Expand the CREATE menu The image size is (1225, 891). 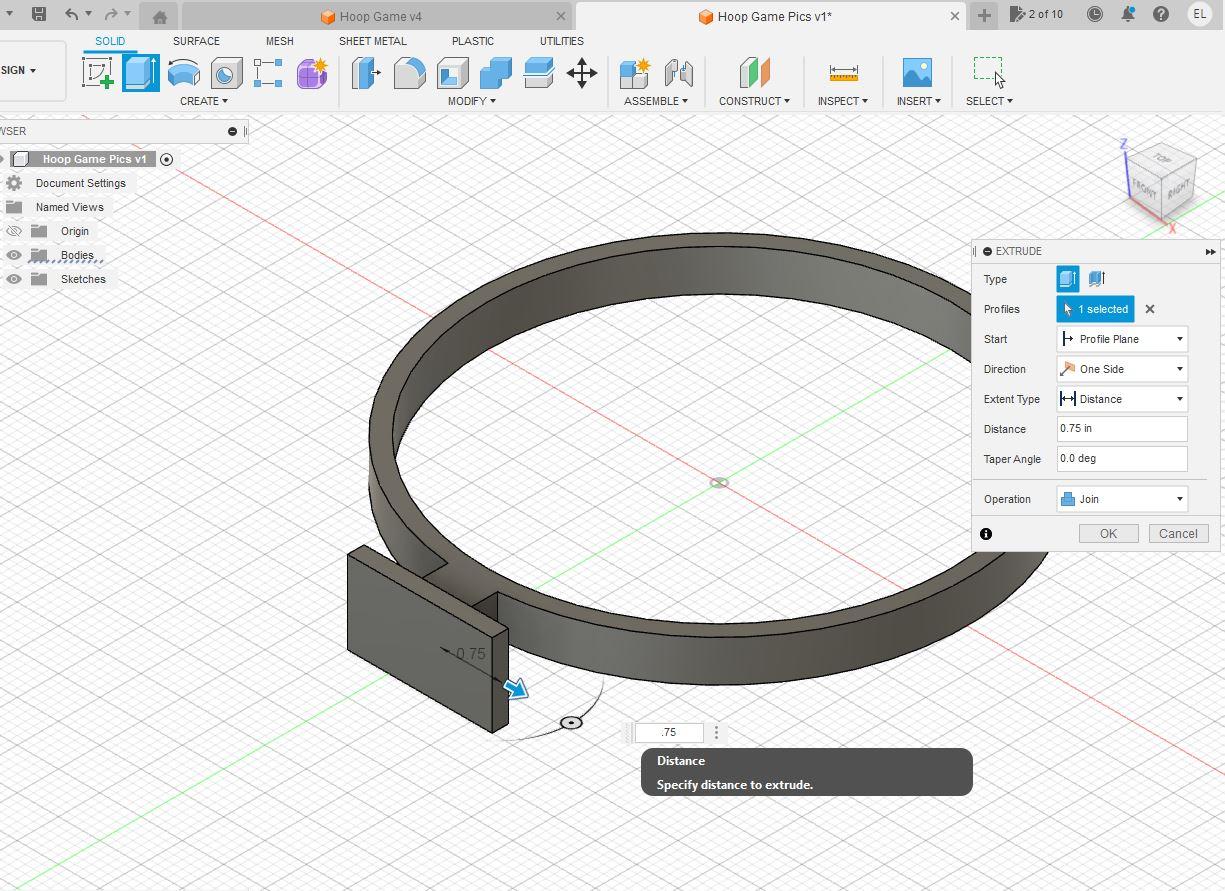[204, 101]
